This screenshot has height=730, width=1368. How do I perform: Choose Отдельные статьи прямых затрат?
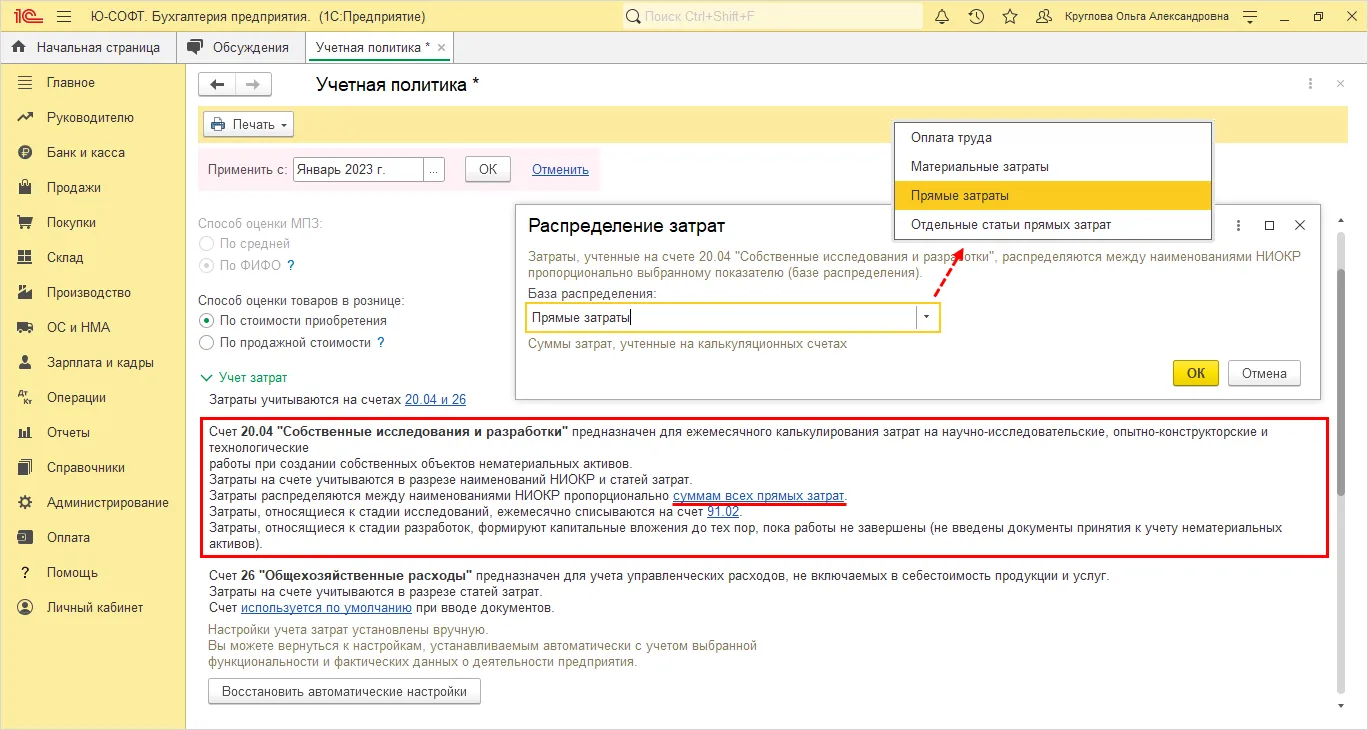click(x=1052, y=225)
